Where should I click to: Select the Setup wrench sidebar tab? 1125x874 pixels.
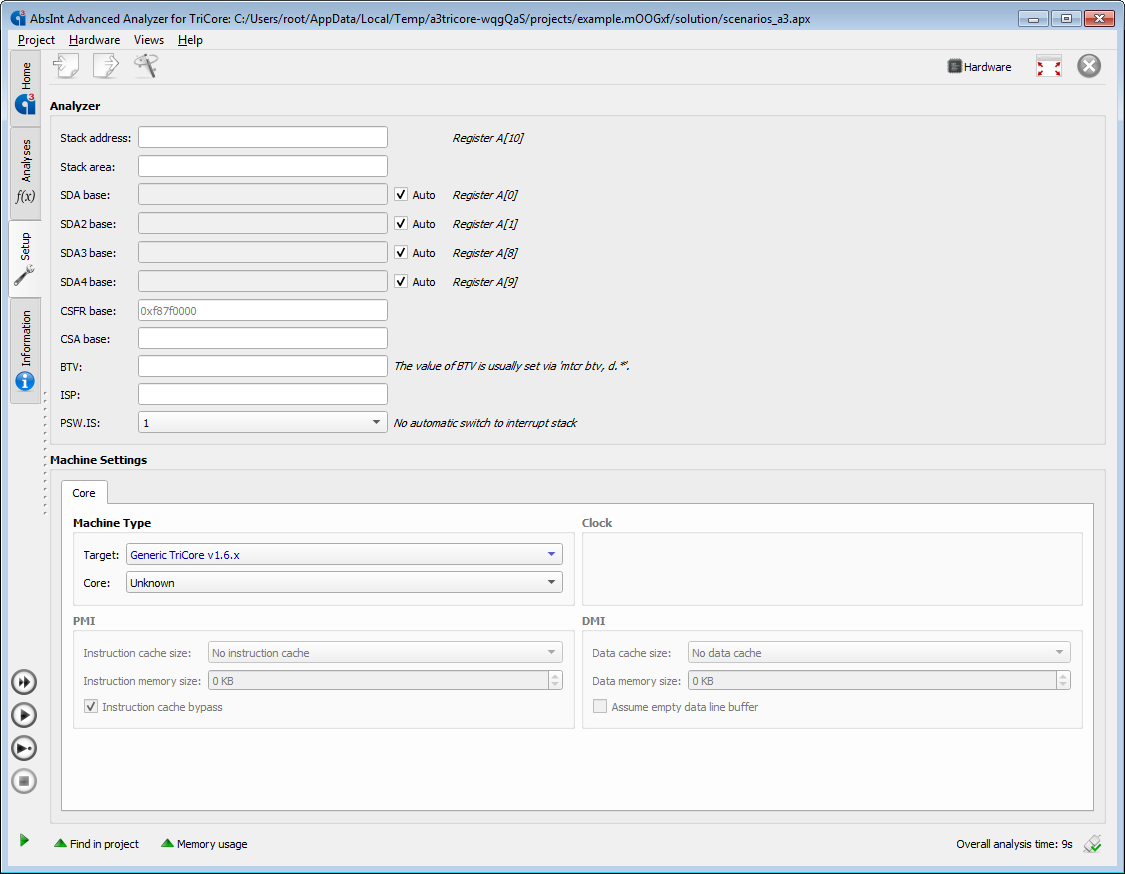[25, 258]
